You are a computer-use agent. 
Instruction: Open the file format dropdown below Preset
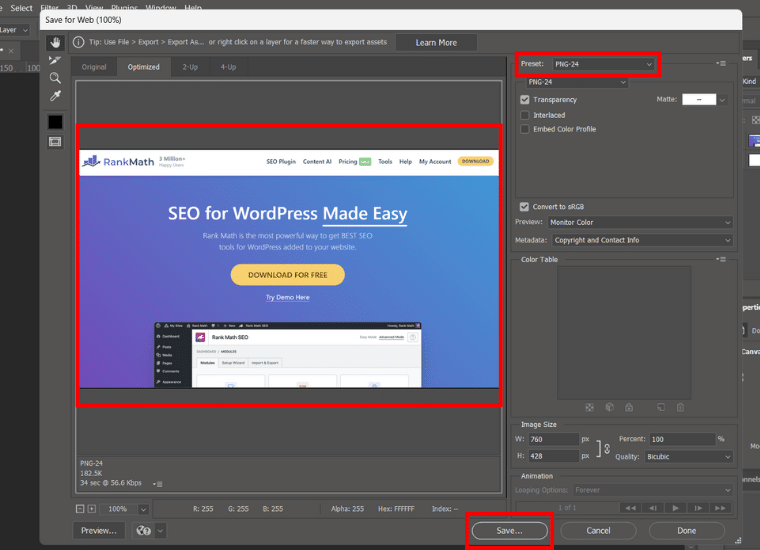coord(577,82)
